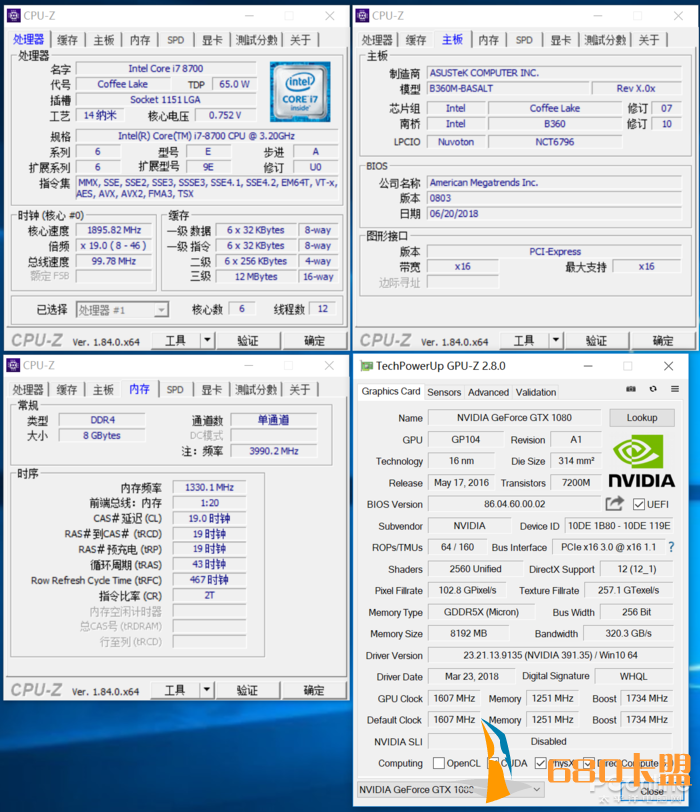700x812 pixels.
Task: Click 确定 button in processor CPU-Z window
Action: (314, 340)
